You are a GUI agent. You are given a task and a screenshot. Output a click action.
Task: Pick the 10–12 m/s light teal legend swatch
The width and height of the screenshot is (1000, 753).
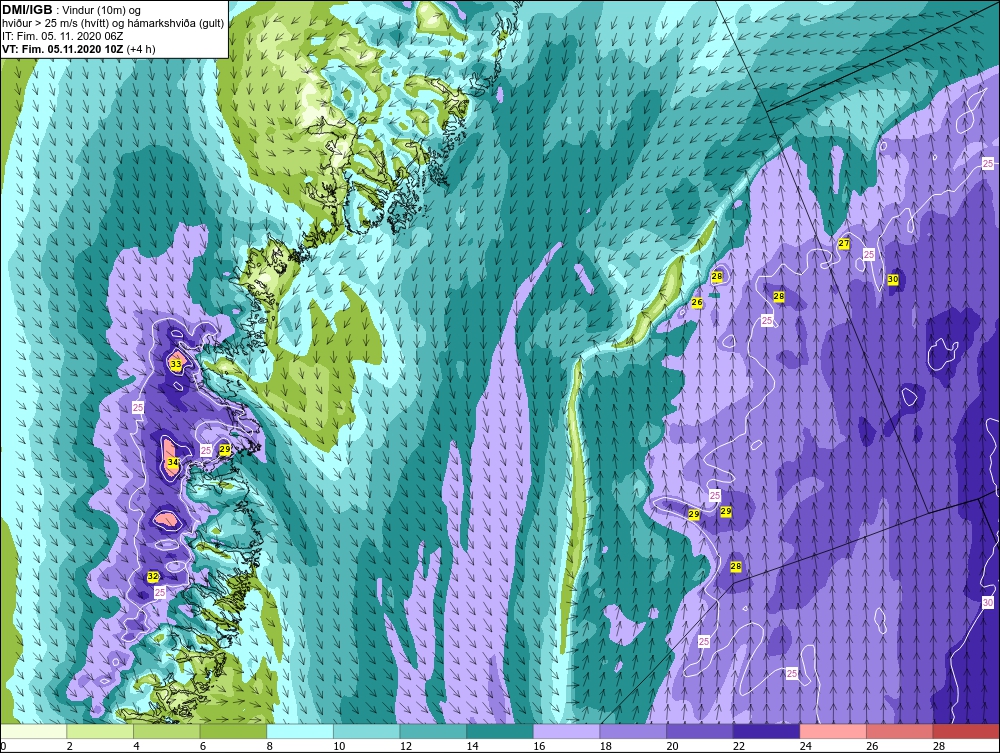pyautogui.click(x=366, y=731)
